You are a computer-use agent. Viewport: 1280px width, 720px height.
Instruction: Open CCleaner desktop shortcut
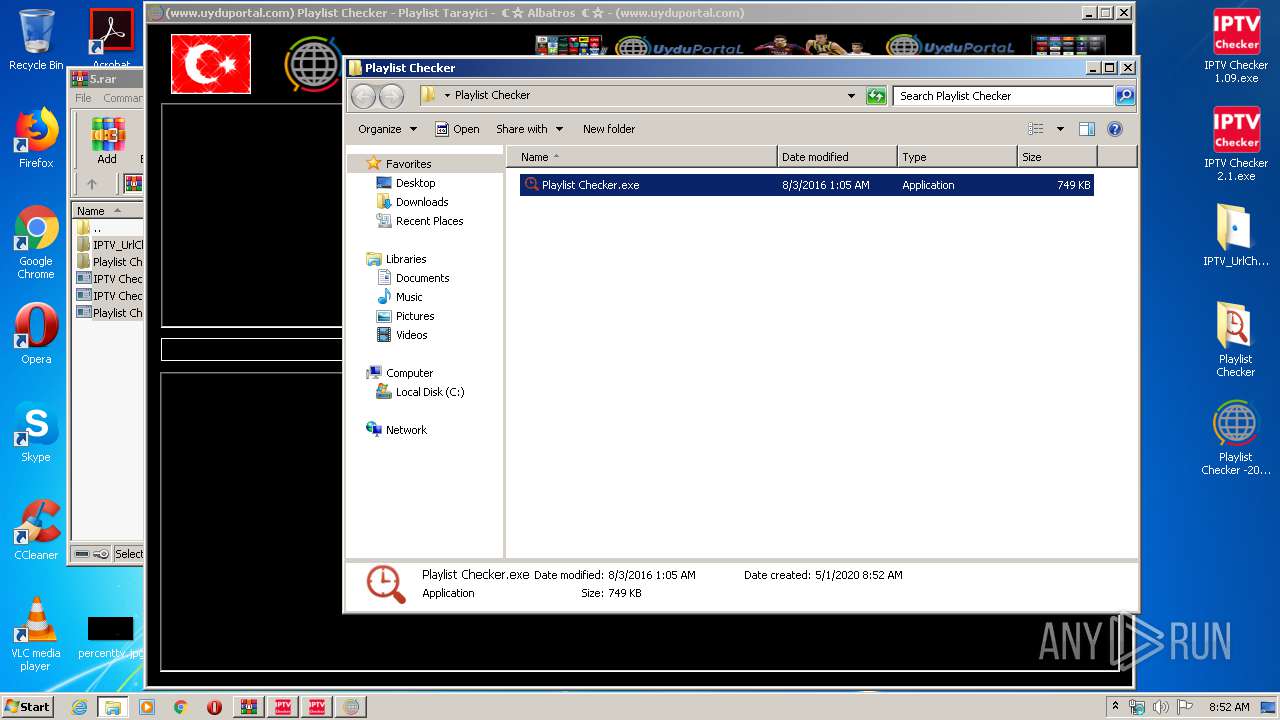click(x=36, y=530)
